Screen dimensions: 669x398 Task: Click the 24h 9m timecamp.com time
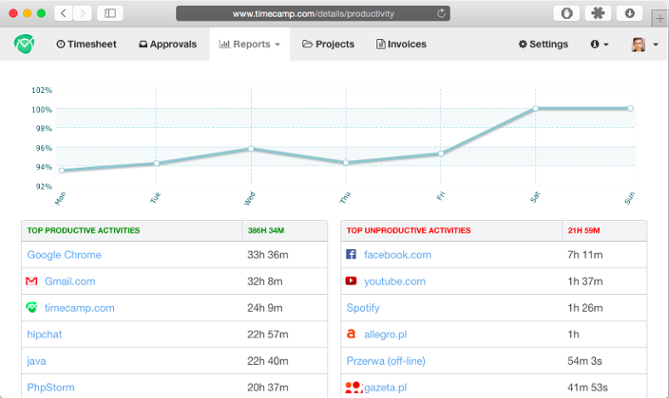[265, 308]
